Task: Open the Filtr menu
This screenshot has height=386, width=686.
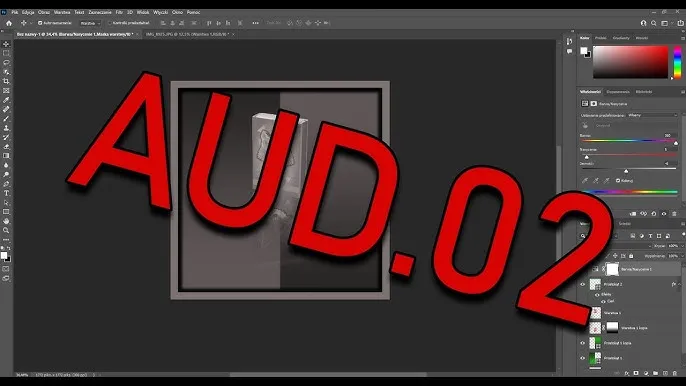Action: (119, 12)
